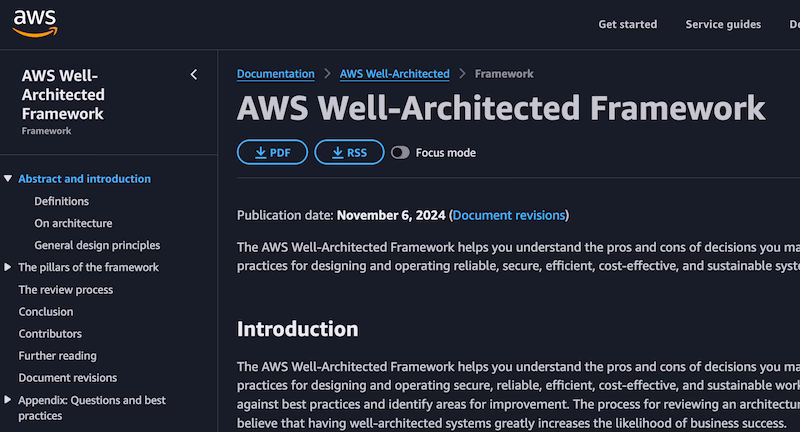Click the AWS logo
This screenshot has width=800, height=432.
coord(34,22)
